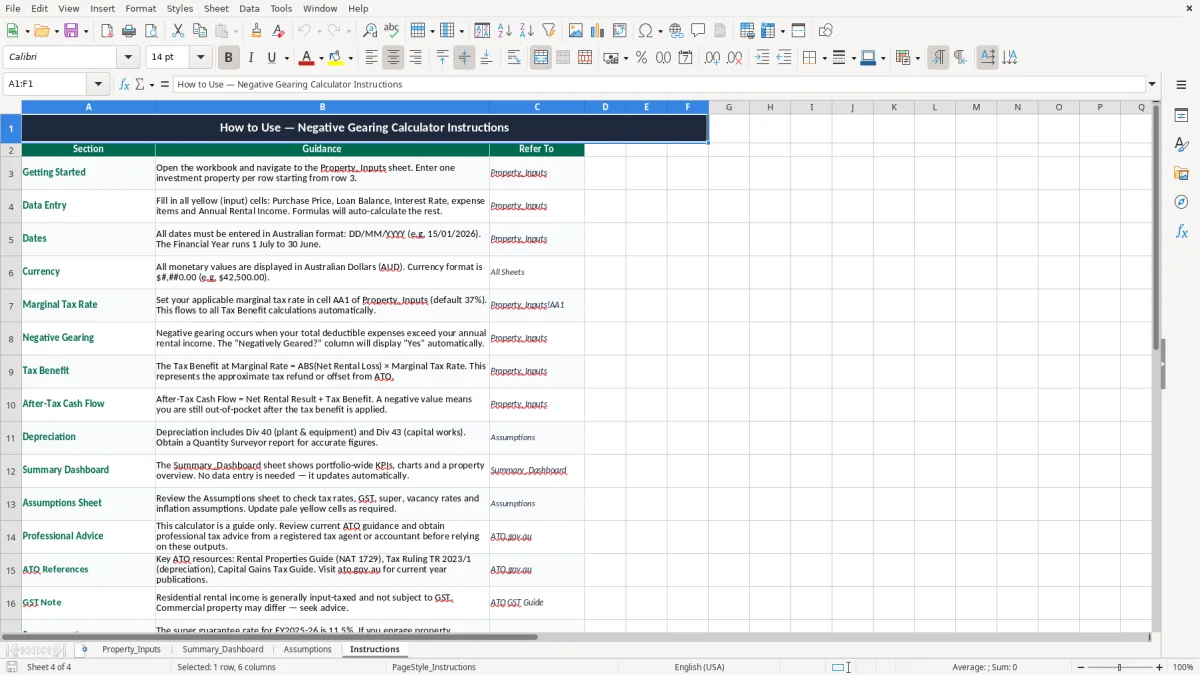
Task: Activate Clone Formatting paintbrush
Action: pyautogui.click(x=256, y=31)
